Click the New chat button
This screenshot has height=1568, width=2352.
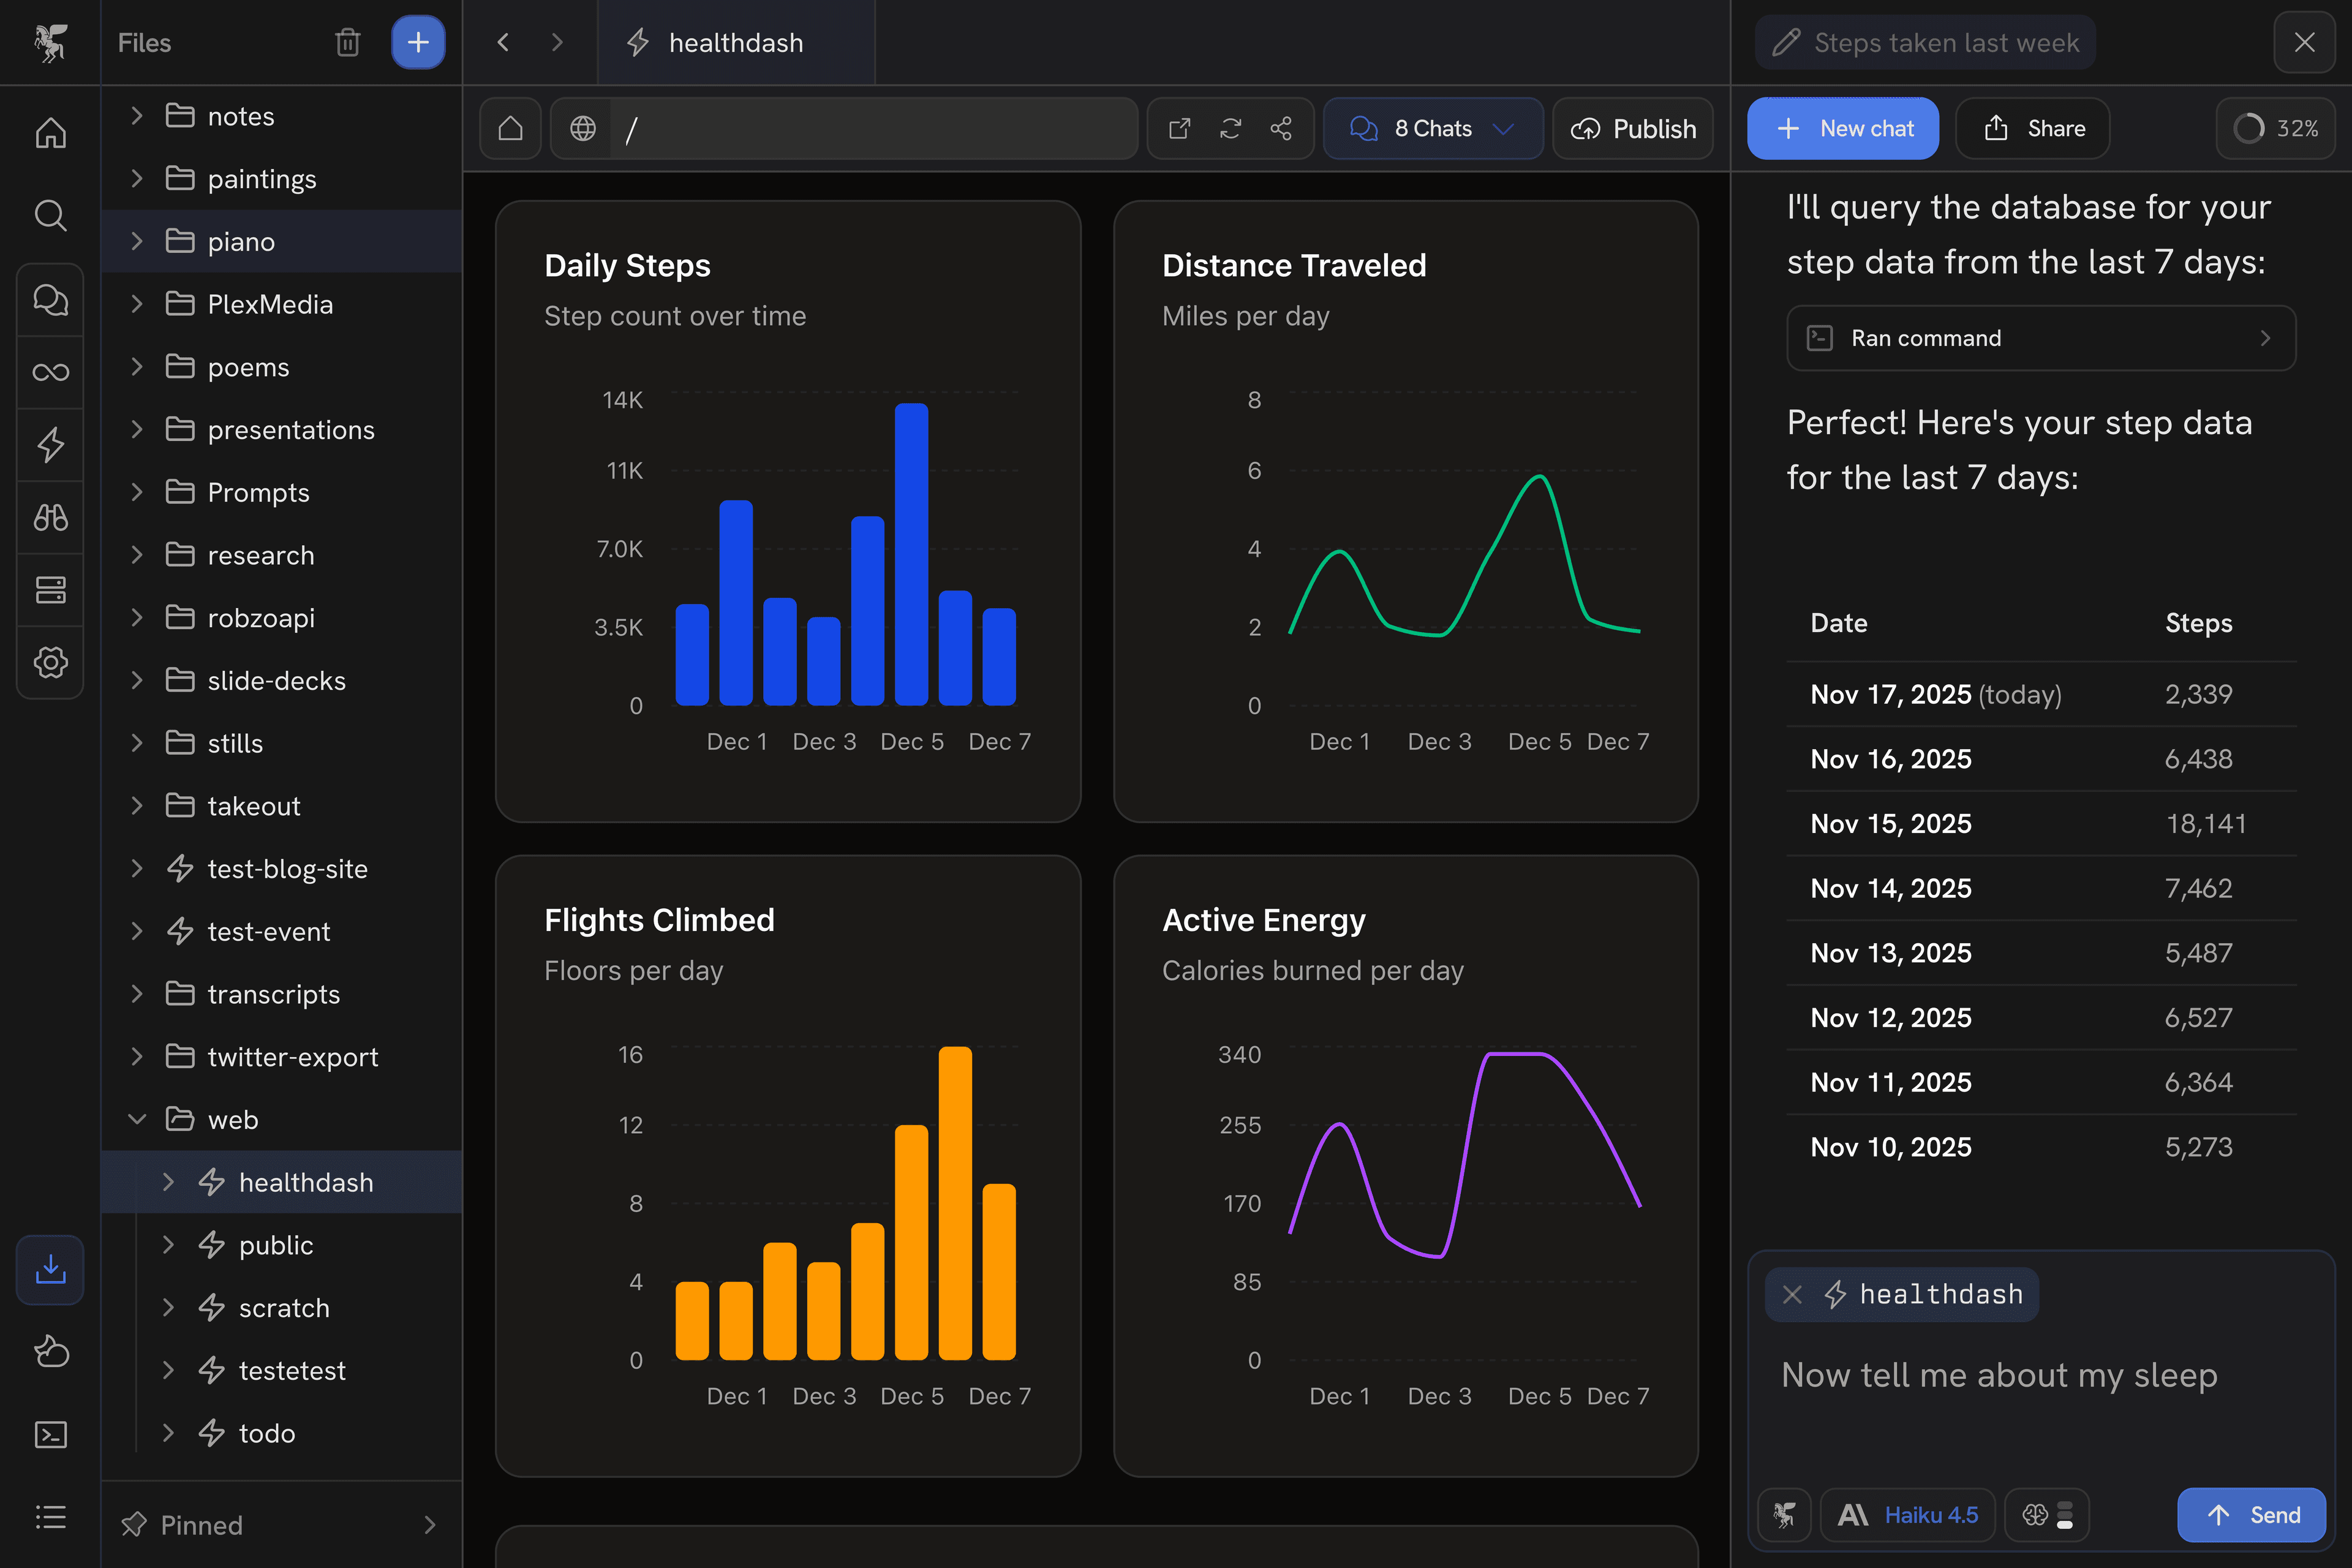tap(1842, 129)
